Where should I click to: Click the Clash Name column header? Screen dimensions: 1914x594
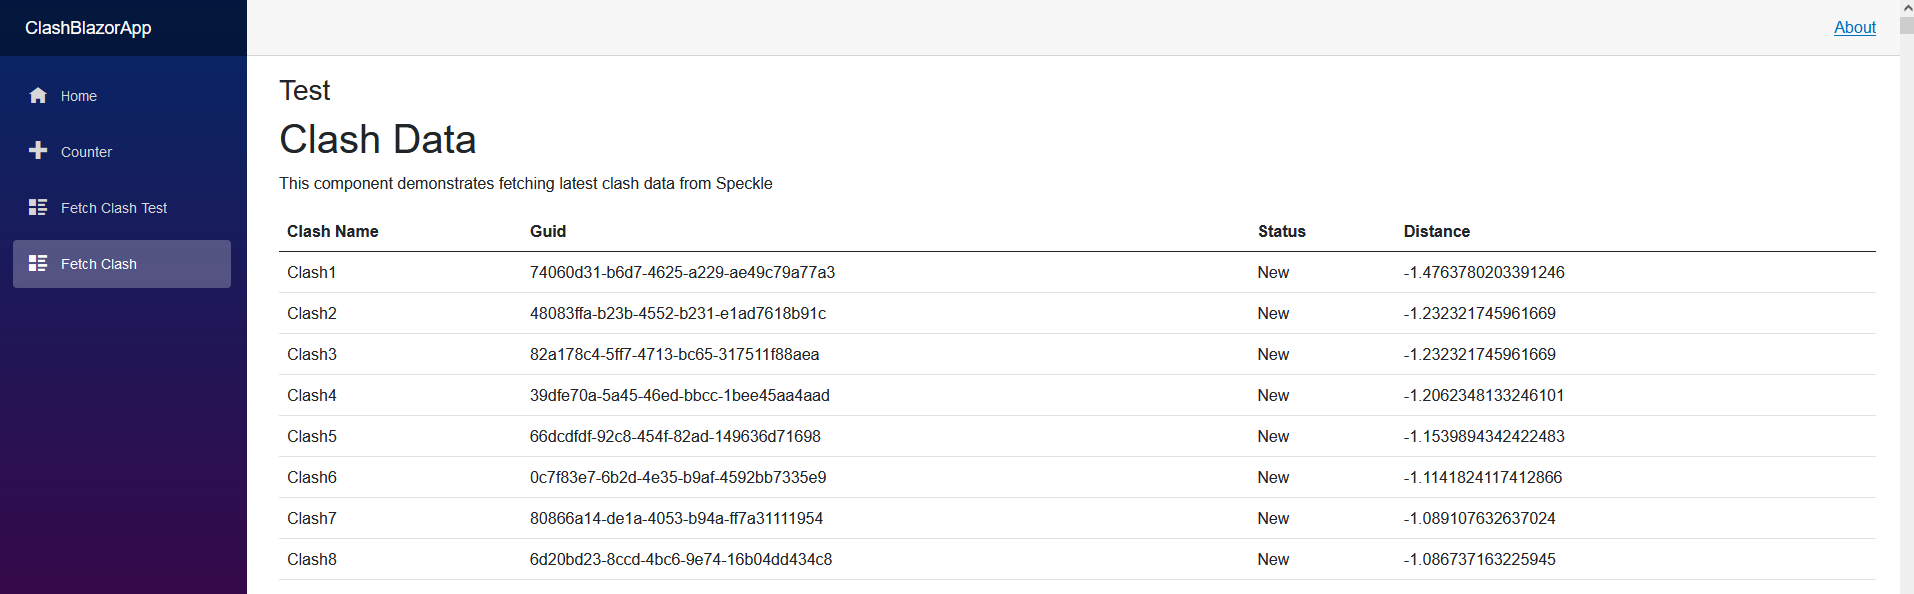tap(332, 231)
